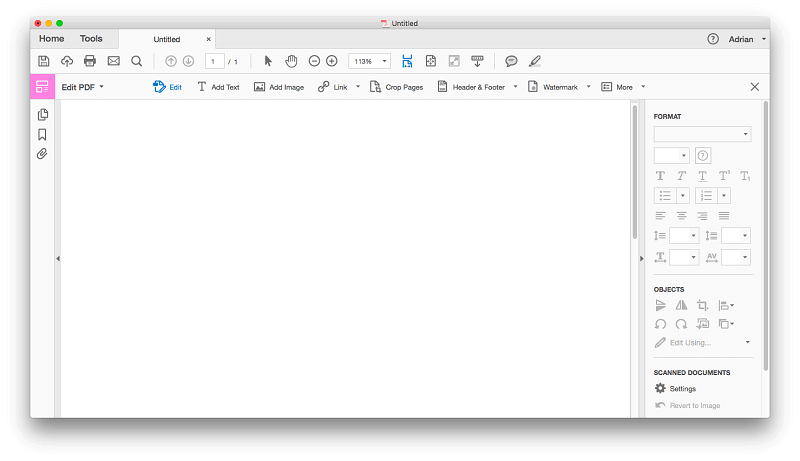800x461 pixels.
Task: Click the Read mode toolbar icon
Action: (x=477, y=61)
